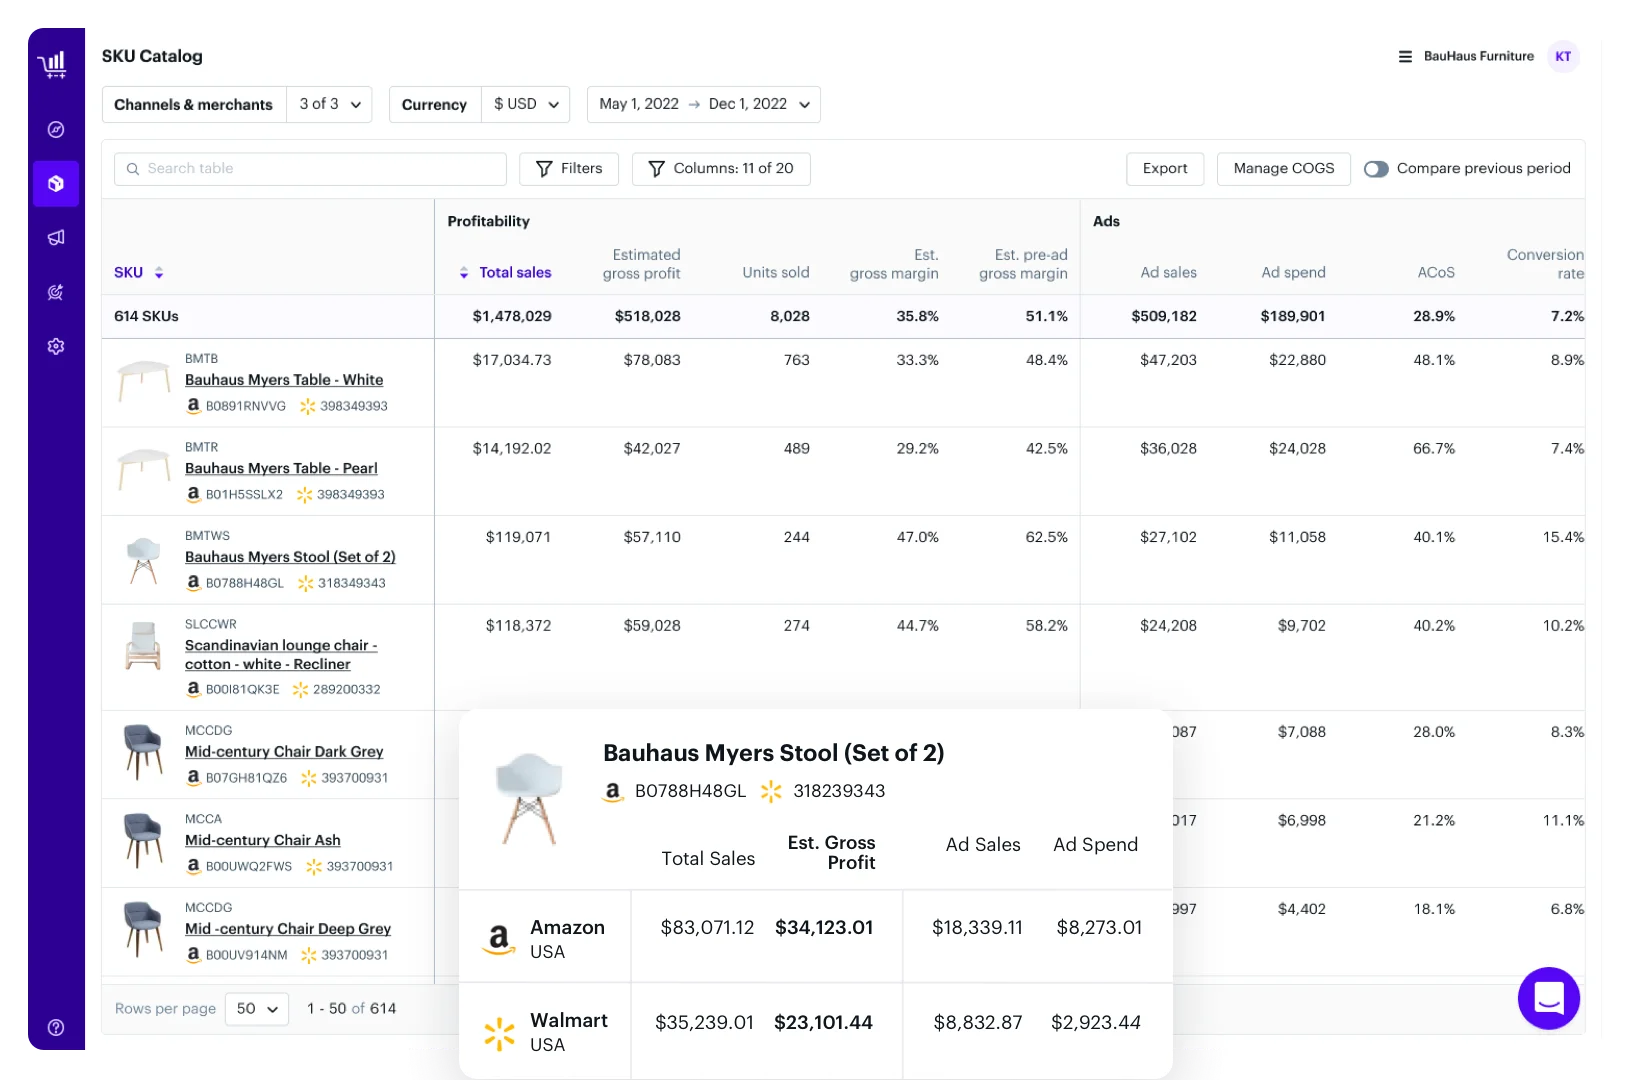Click the ACoS column header

(x=1436, y=272)
